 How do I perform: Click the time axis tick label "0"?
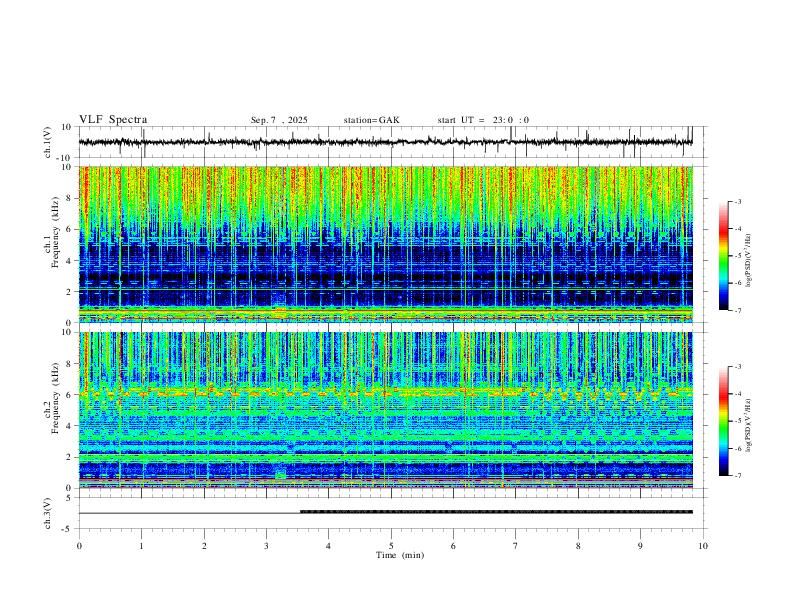coord(79,546)
